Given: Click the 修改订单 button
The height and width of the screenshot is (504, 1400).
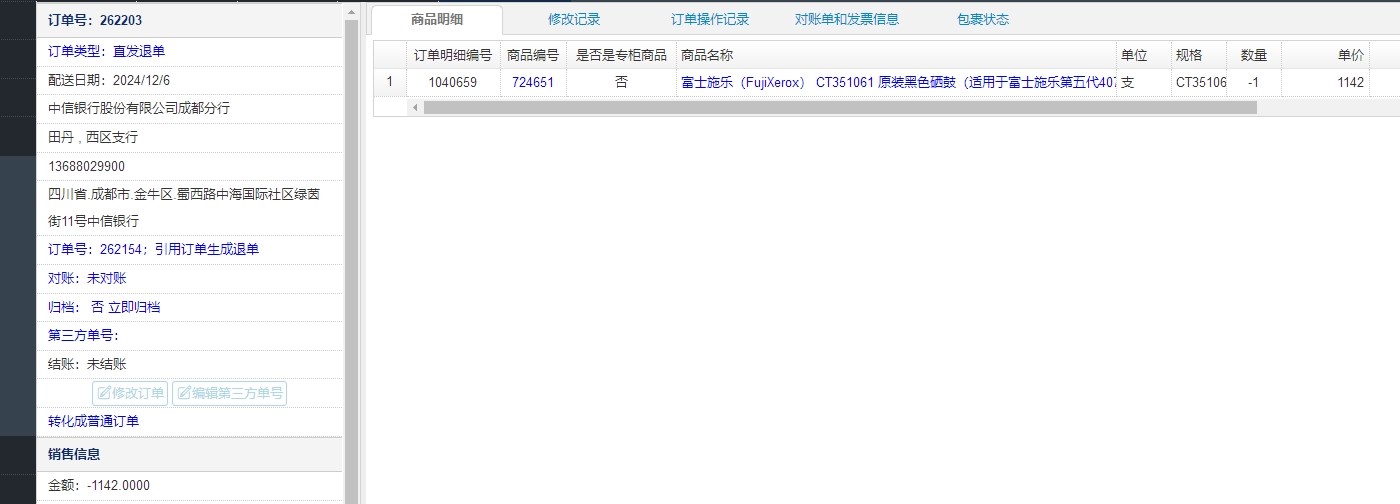Looking at the screenshot, I should pyautogui.click(x=130, y=393).
